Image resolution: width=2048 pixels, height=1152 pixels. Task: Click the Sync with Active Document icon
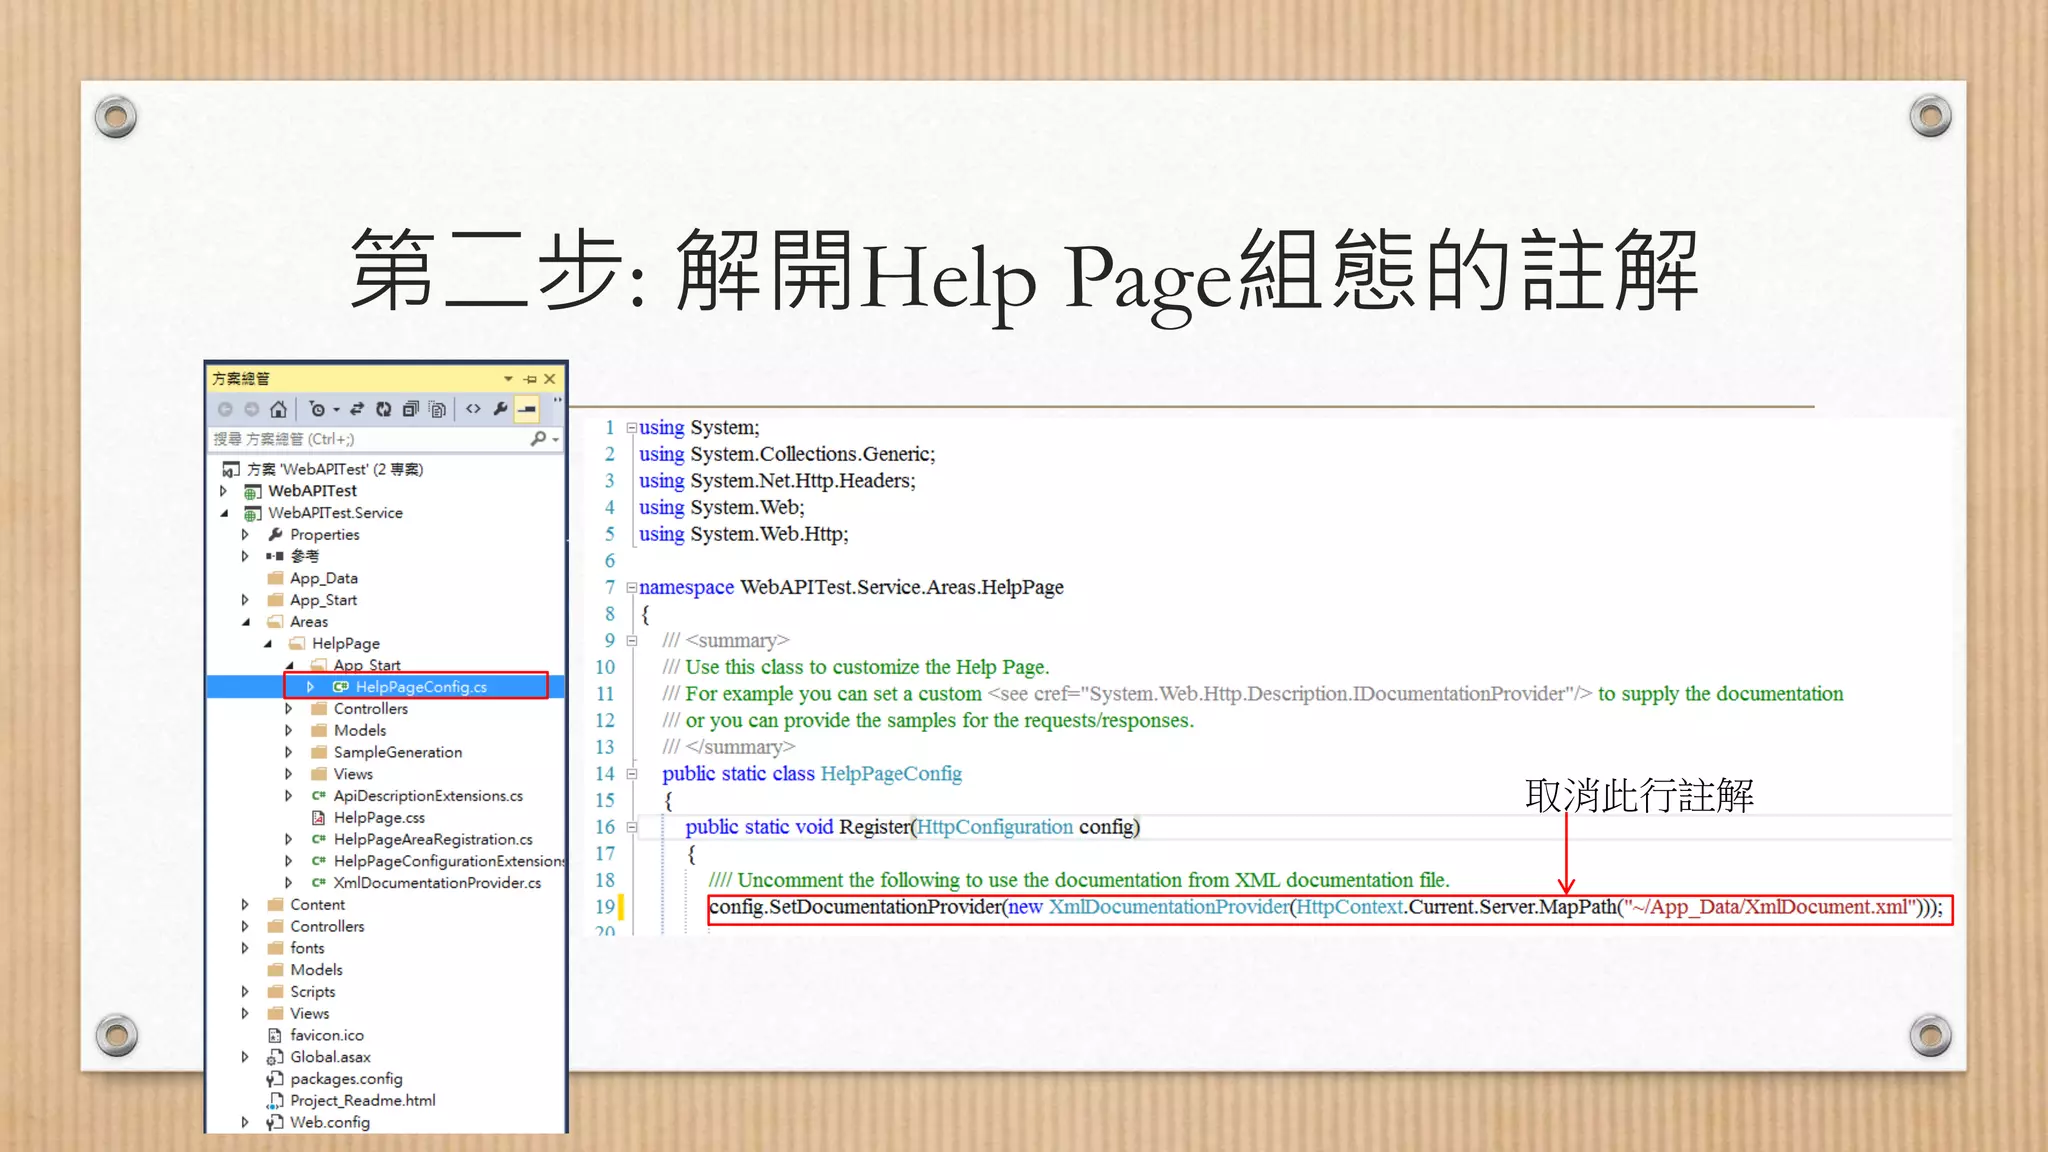(x=357, y=409)
